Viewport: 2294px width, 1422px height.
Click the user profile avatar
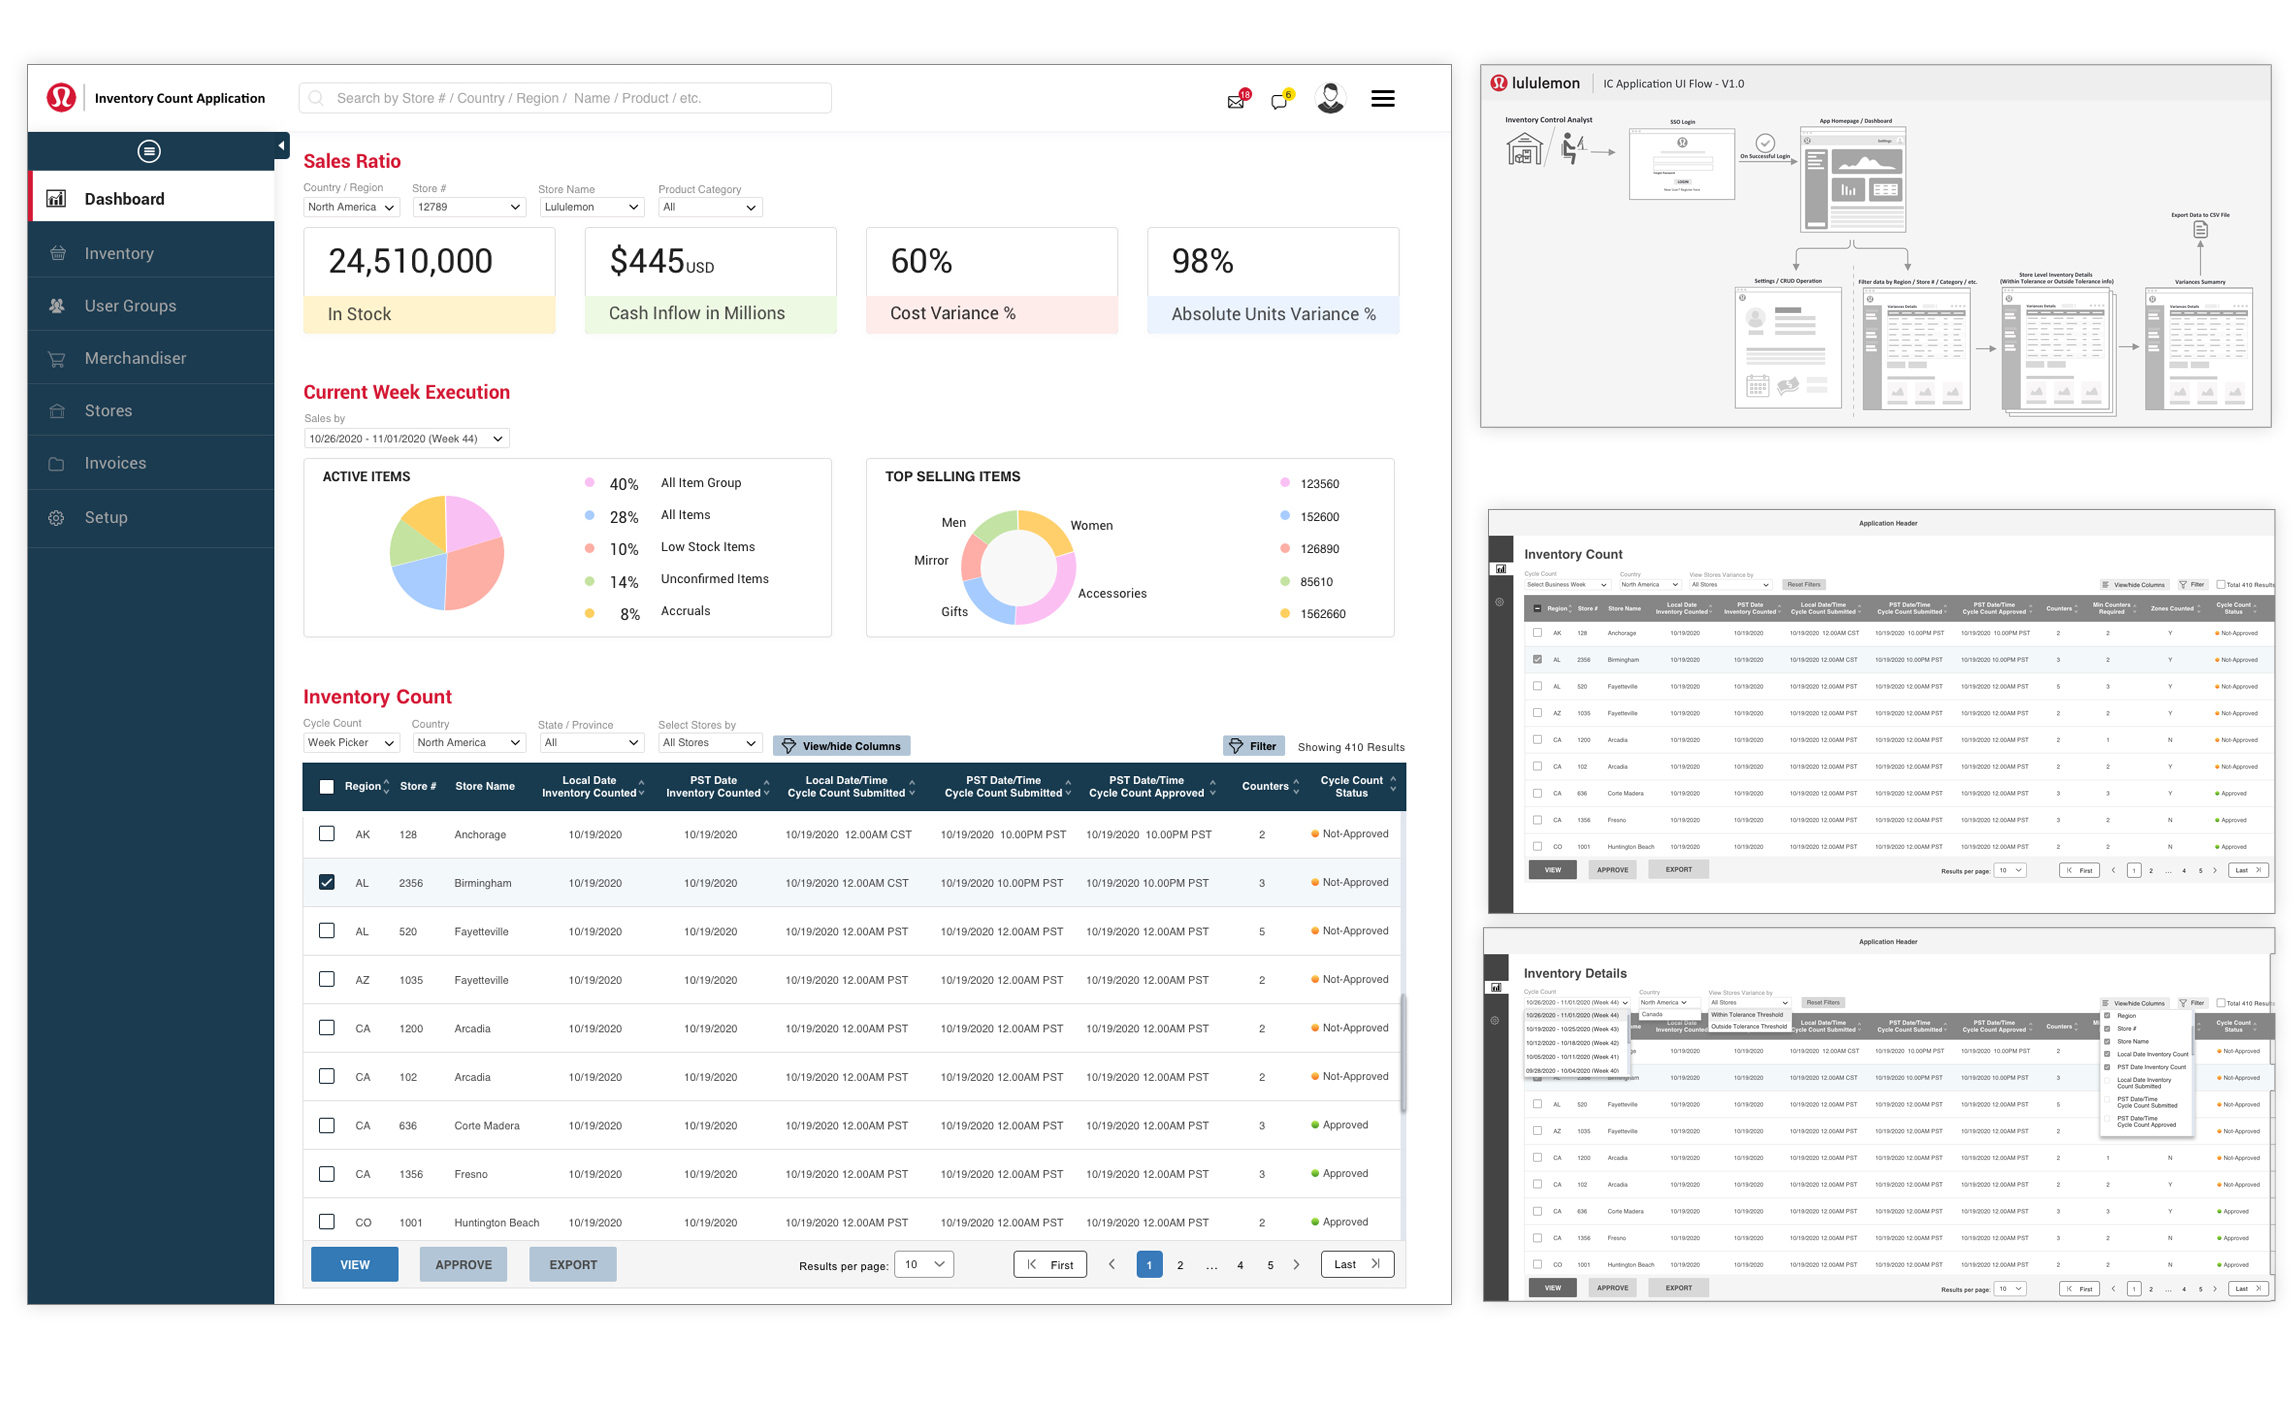1330,98
